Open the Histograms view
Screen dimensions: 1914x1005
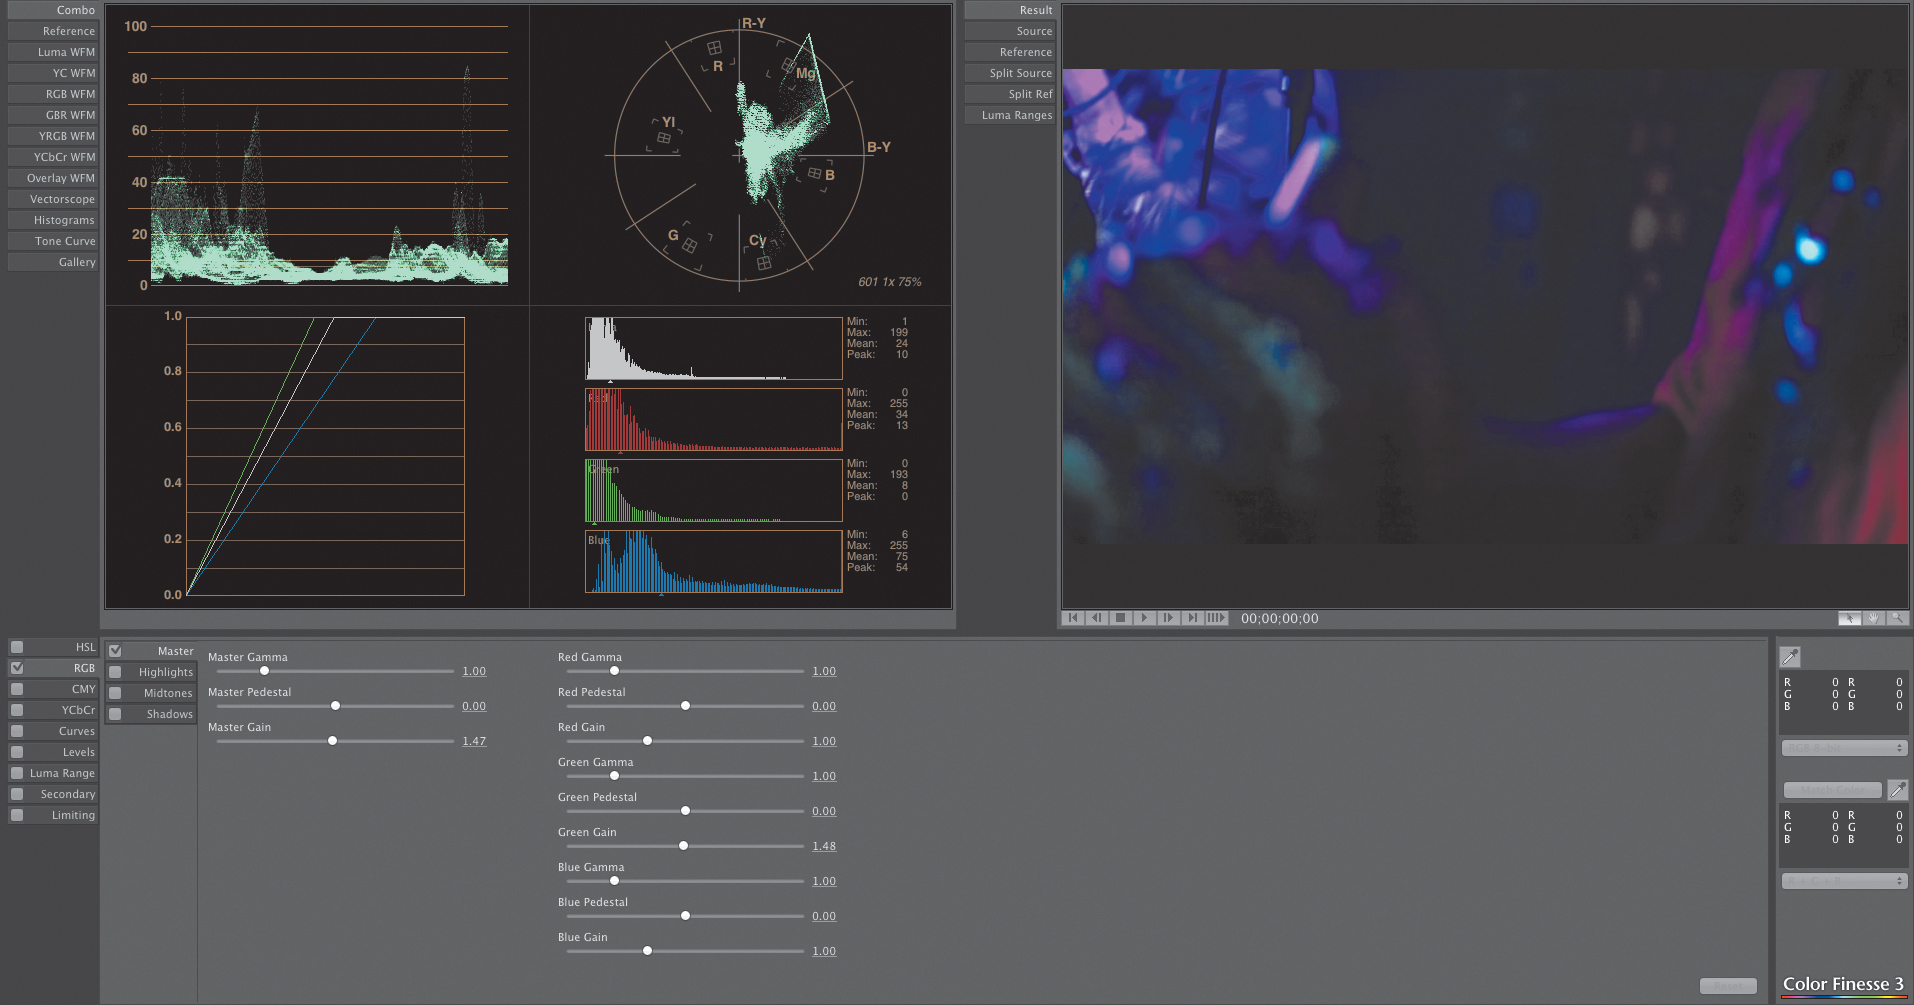pos(53,220)
